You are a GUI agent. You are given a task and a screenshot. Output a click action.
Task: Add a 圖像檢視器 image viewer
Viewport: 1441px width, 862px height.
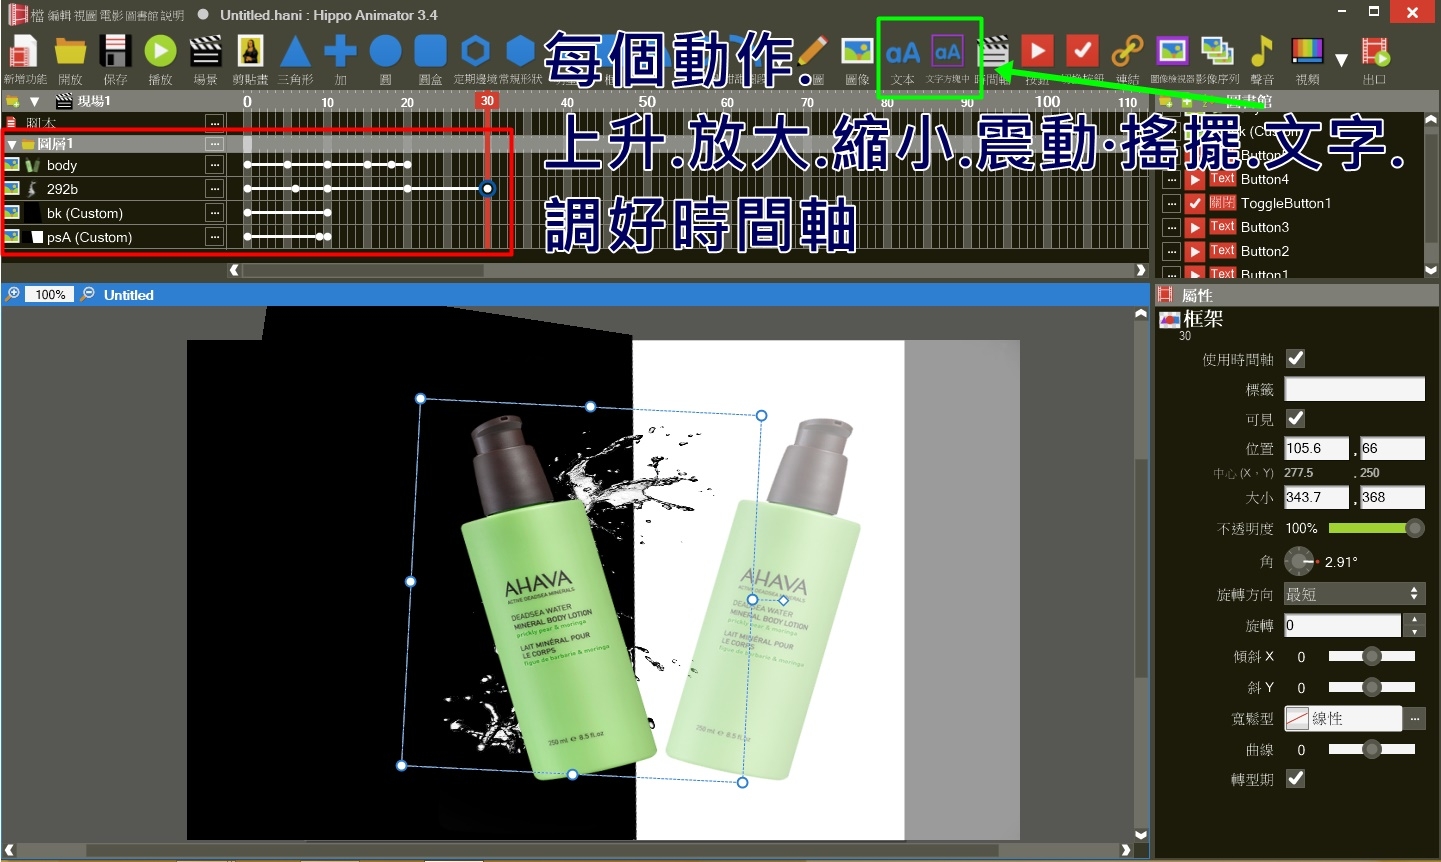(x=1172, y=51)
